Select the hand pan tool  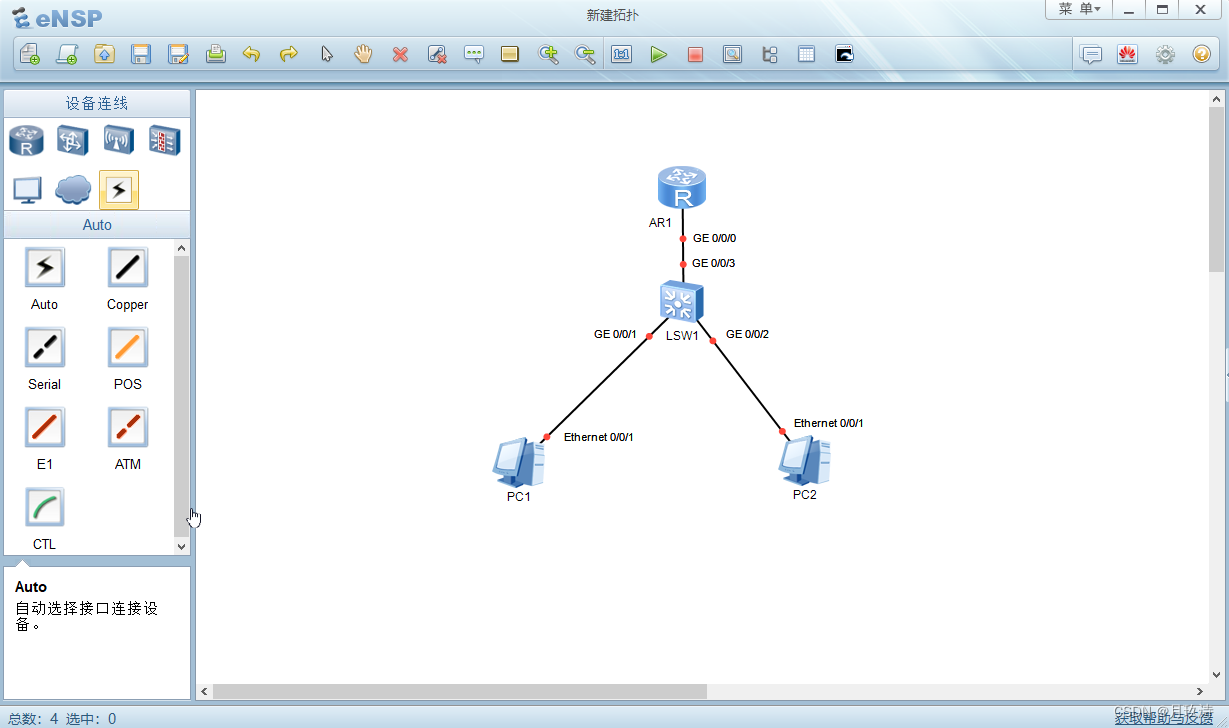(x=363, y=54)
